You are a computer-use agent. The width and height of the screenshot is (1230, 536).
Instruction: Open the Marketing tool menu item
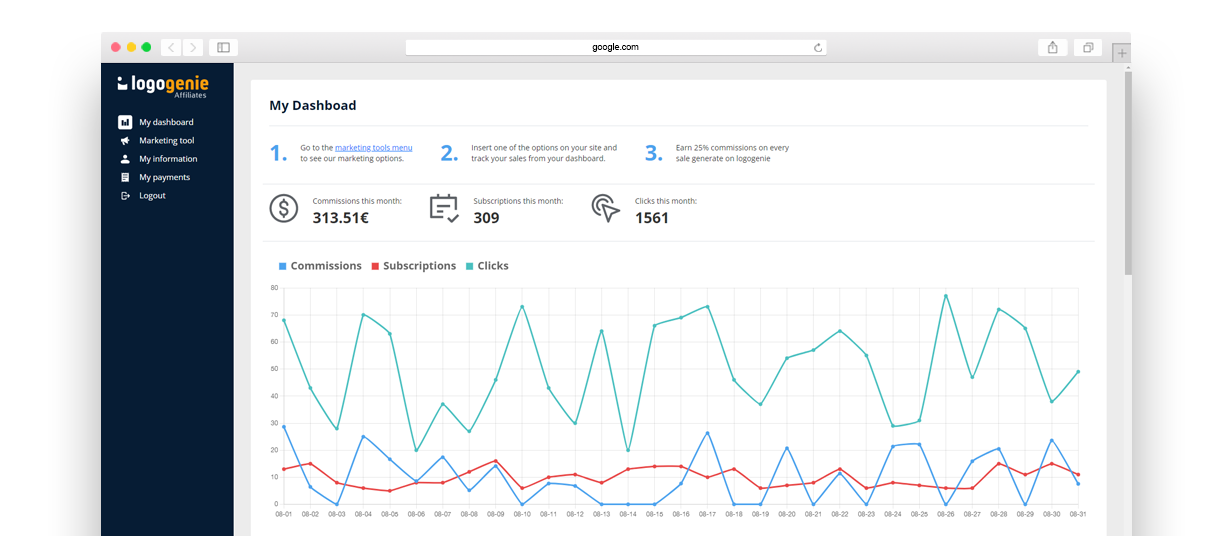click(166, 141)
